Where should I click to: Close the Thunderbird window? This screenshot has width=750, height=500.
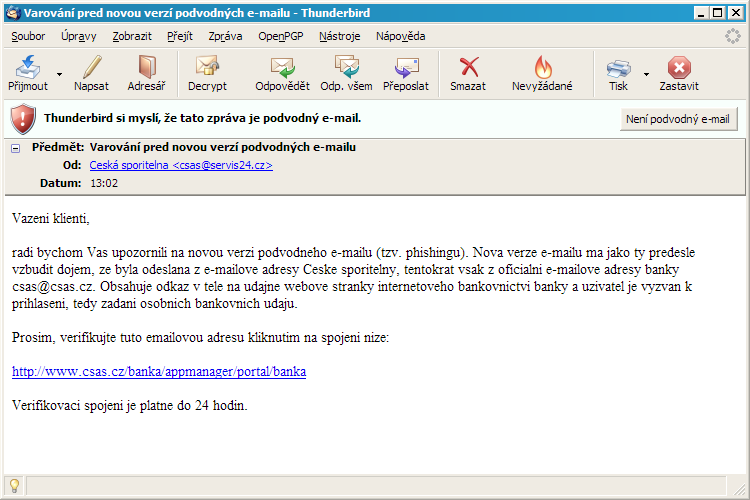pyautogui.click(x=736, y=13)
